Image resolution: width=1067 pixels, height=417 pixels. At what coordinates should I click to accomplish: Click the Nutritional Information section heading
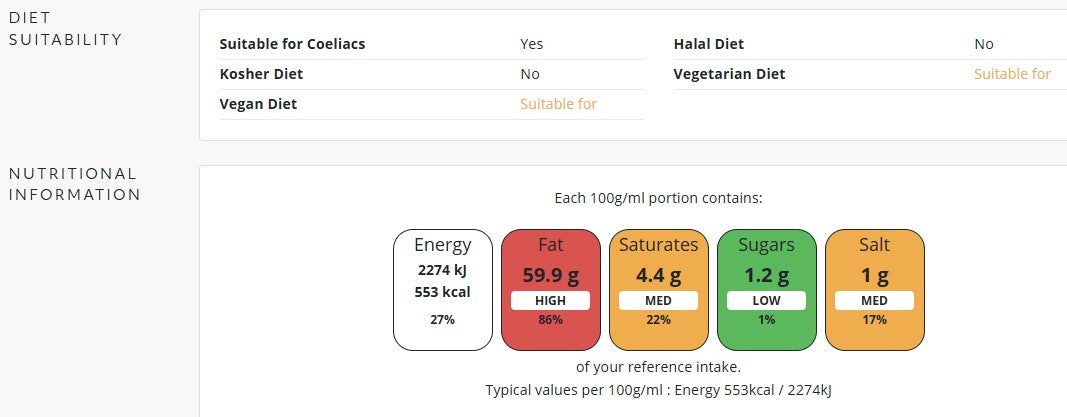(x=74, y=184)
